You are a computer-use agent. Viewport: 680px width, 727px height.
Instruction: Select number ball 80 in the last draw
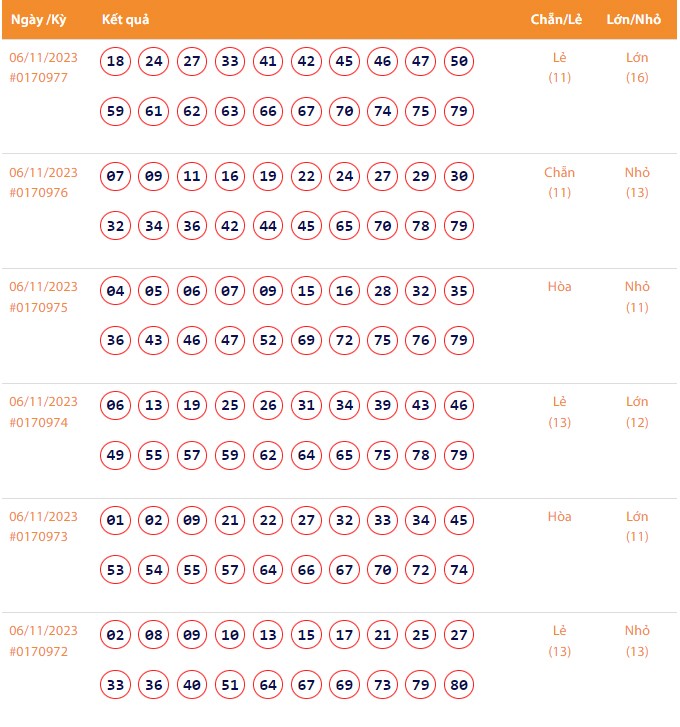[x=459, y=685]
